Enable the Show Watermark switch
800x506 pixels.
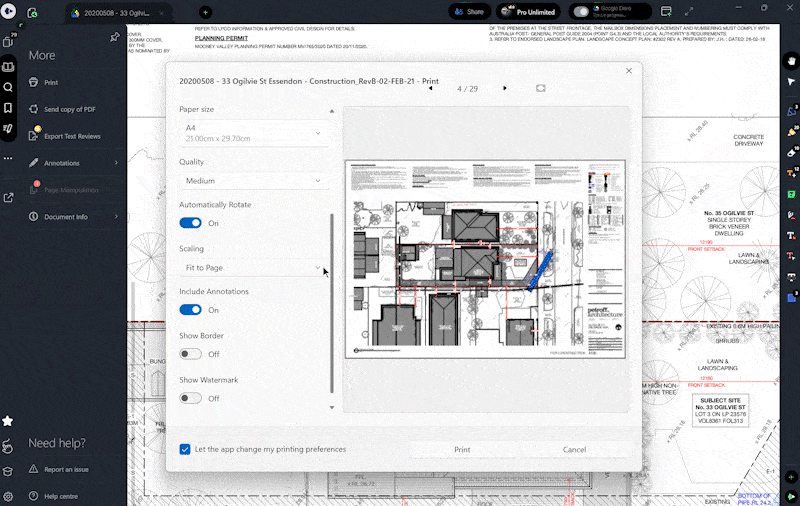point(191,398)
